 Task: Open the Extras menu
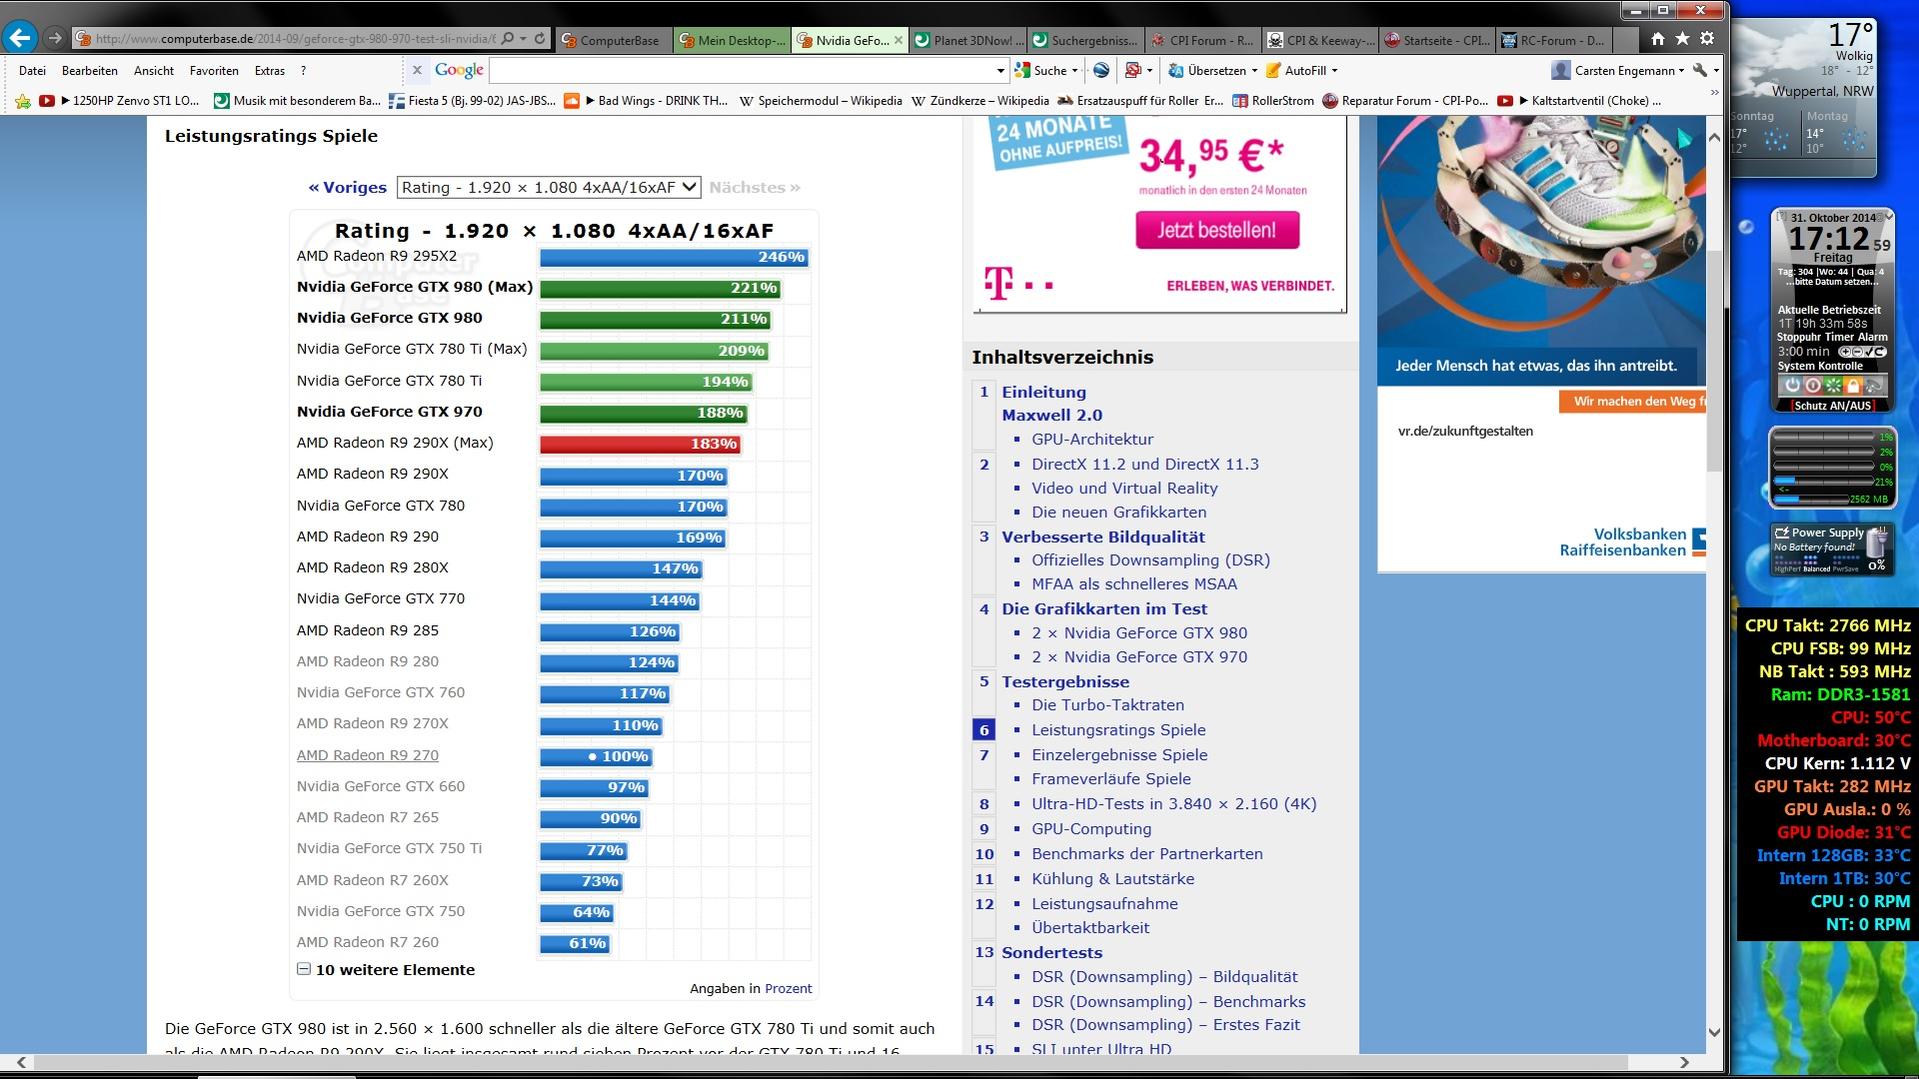(x=269, y=70)
